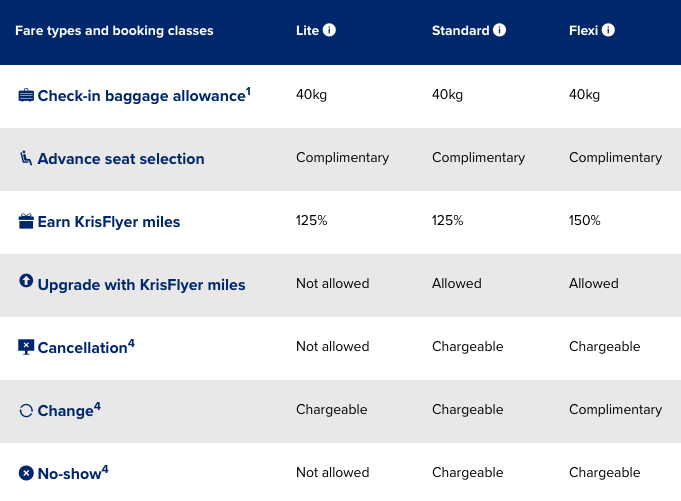Viewport: 681px width, 501px height.
Task: Click the Flexi fare info icon
Action: (608, 30)
